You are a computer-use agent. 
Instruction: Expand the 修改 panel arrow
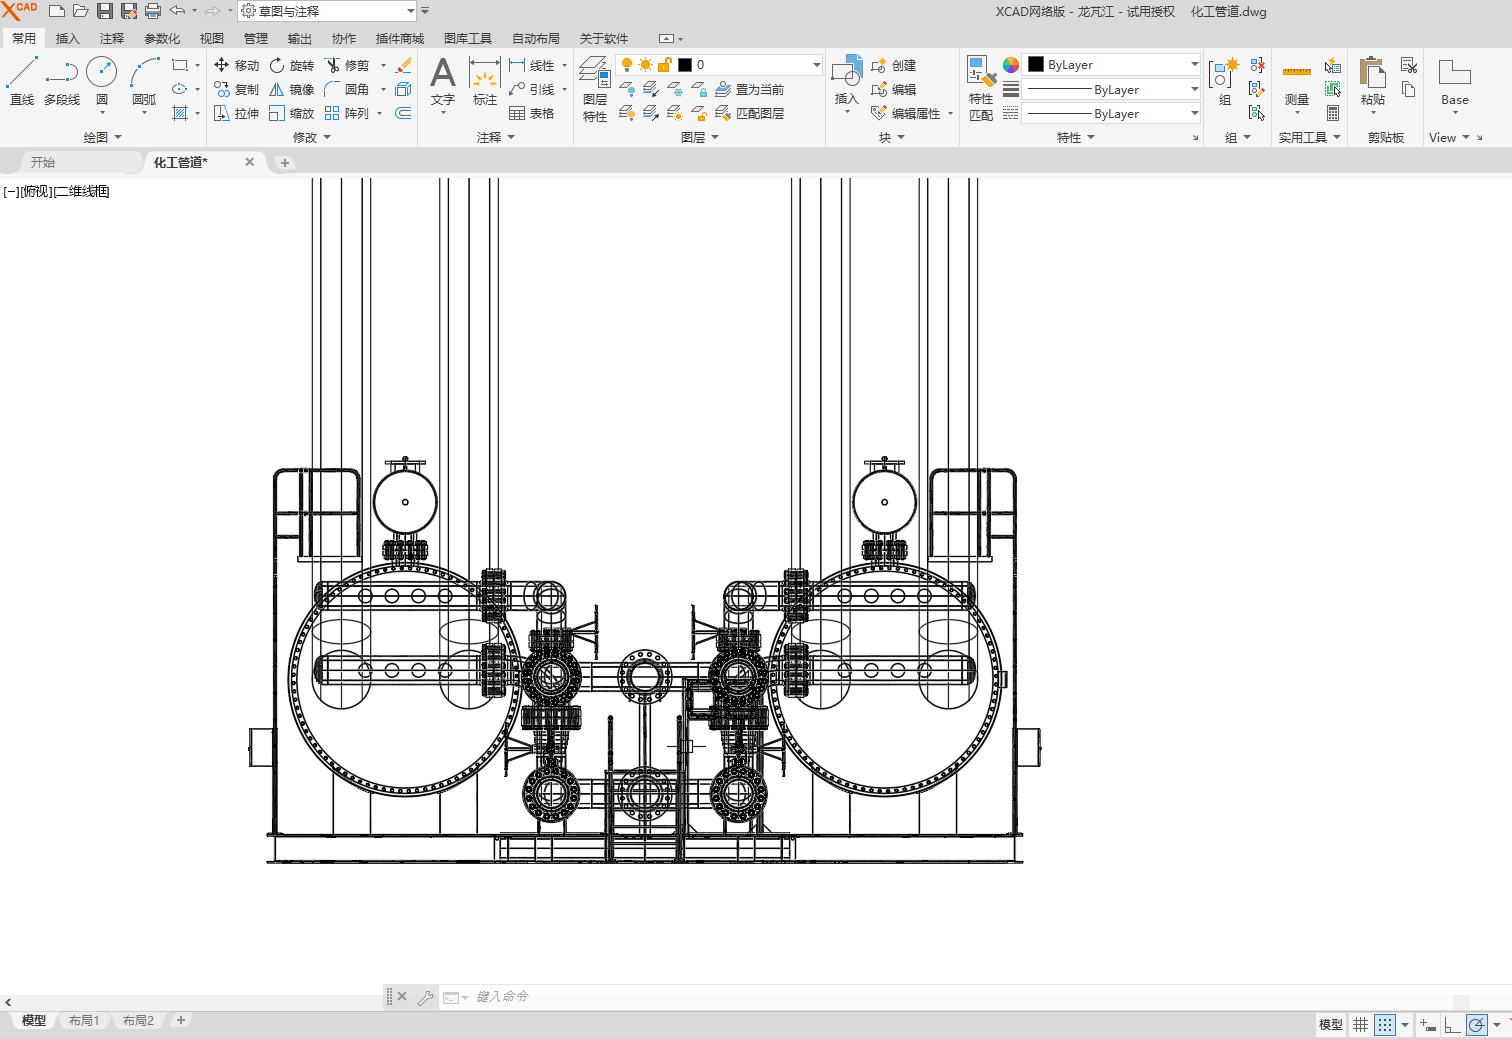click(327, 137)
